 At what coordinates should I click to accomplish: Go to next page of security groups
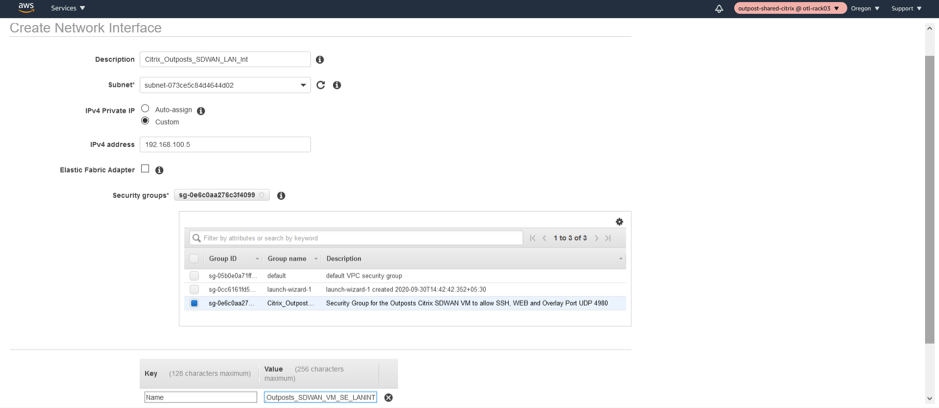tap(596, 238)
